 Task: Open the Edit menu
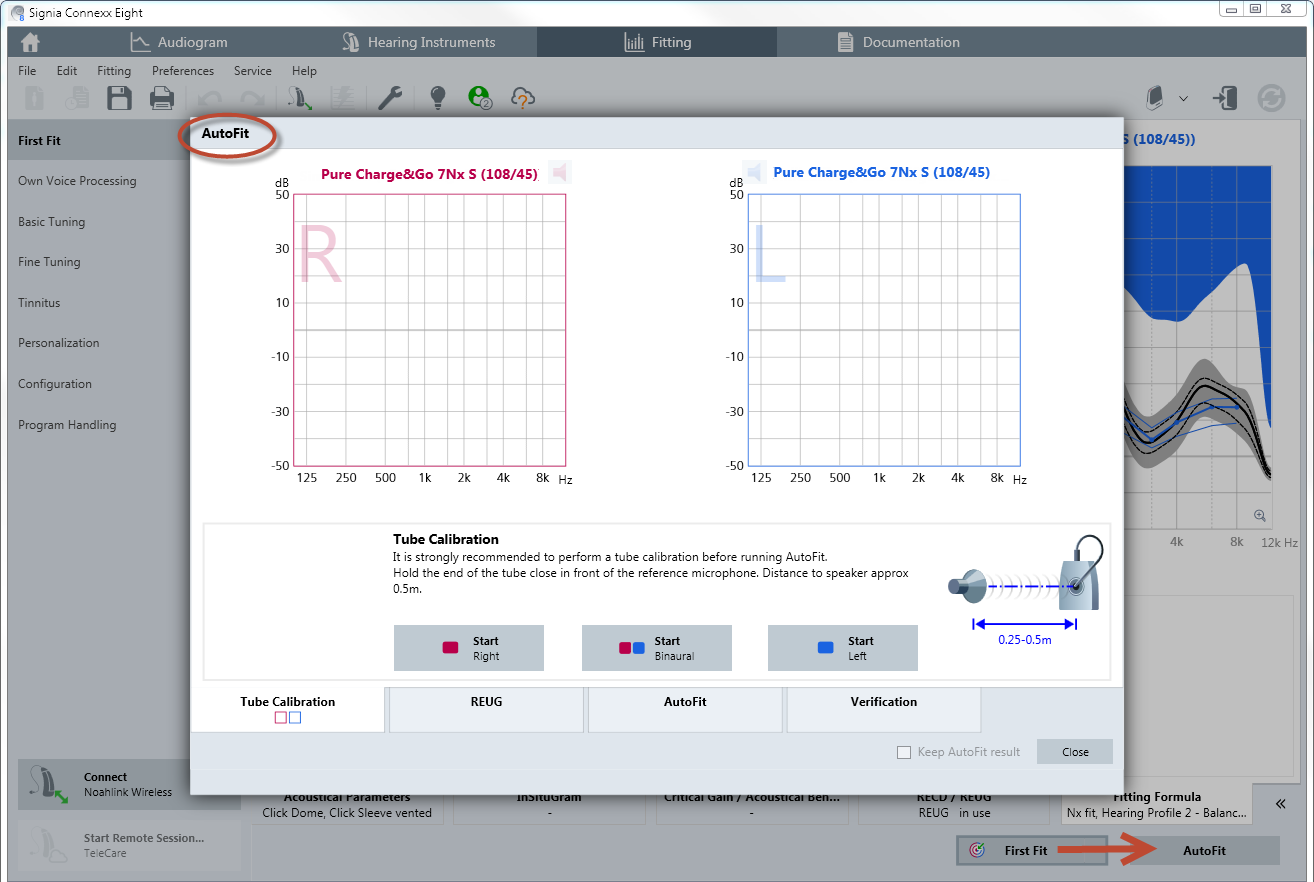[x=67, y=71]
